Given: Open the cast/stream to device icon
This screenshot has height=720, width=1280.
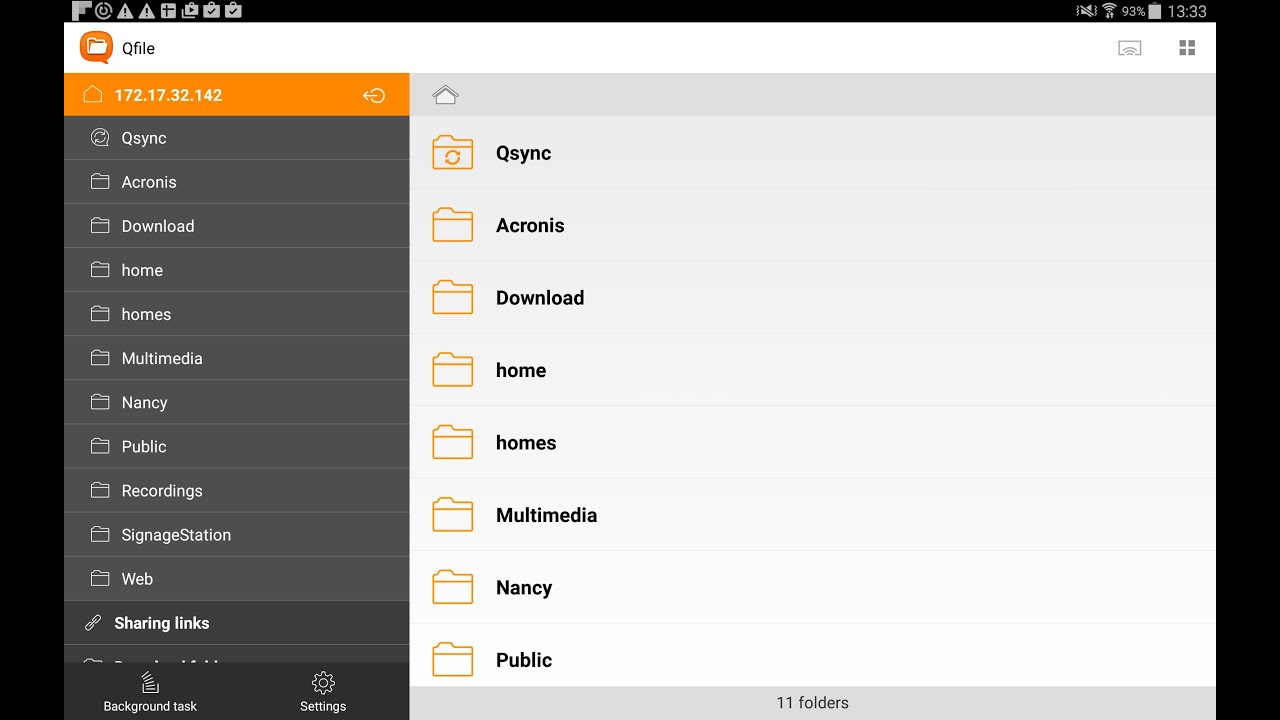Looking at the screenshot, I should coord(1129,48).
